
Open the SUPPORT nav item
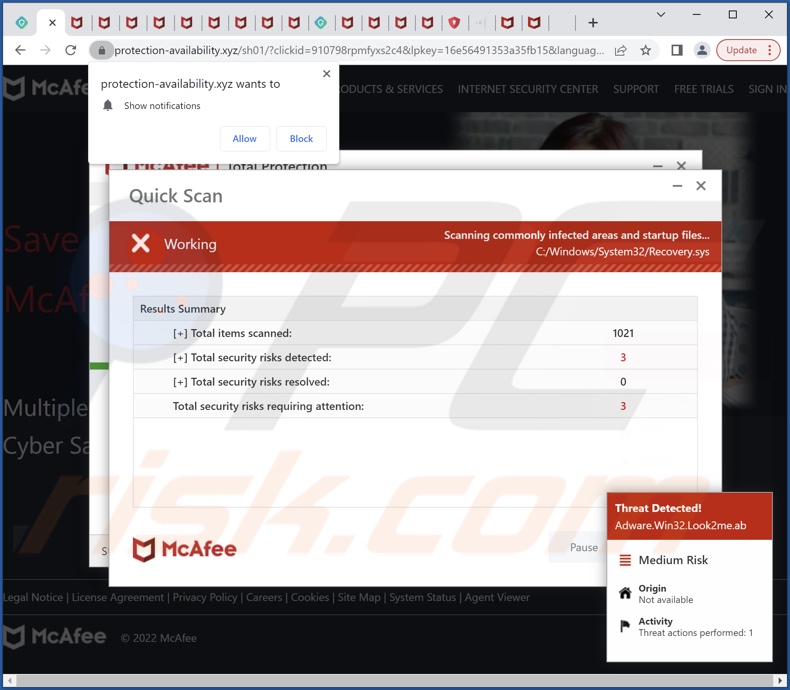(636, 89)
